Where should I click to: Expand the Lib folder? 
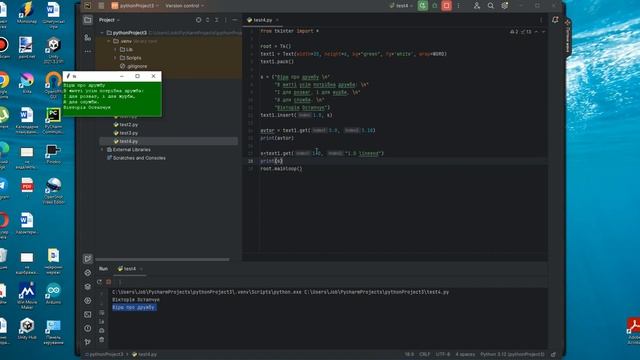116,49
